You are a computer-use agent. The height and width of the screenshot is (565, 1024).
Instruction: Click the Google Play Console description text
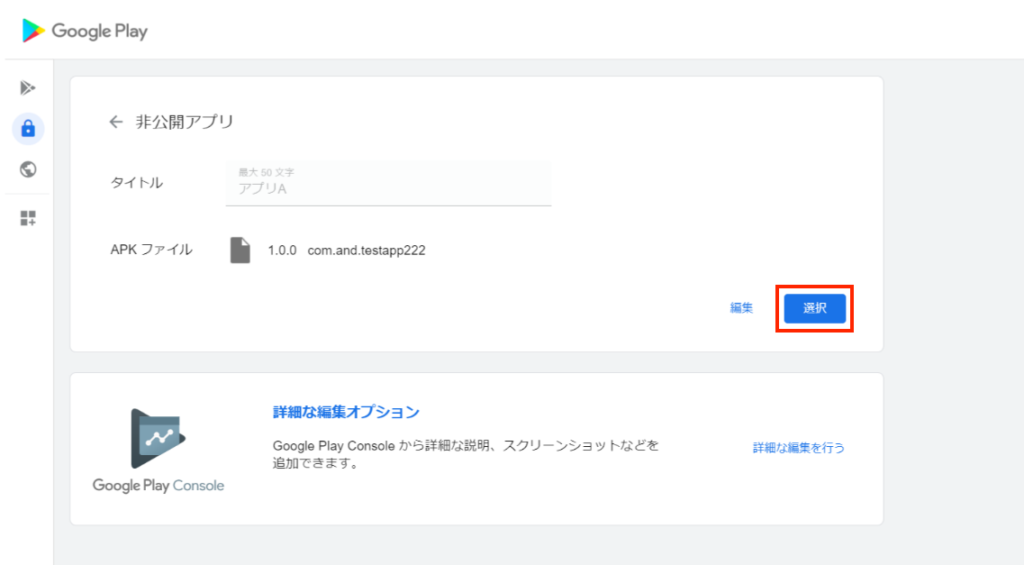point(465,454)
